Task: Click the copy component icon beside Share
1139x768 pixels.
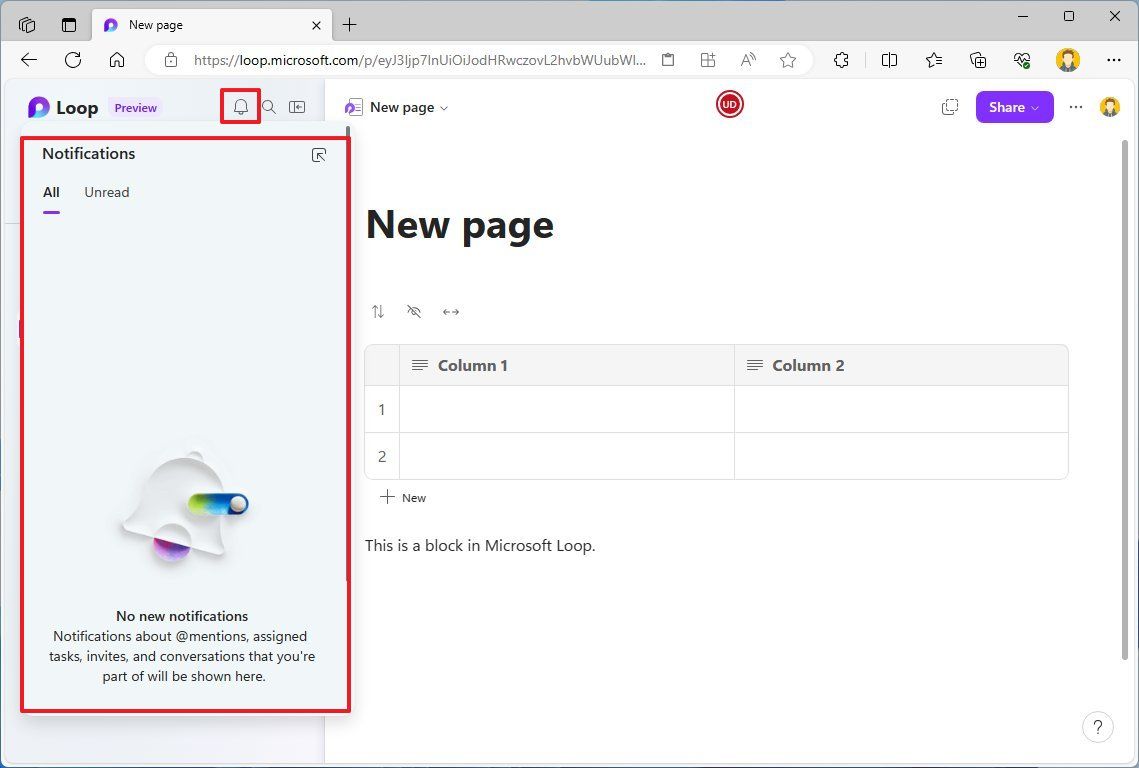Action: point(949,106)
